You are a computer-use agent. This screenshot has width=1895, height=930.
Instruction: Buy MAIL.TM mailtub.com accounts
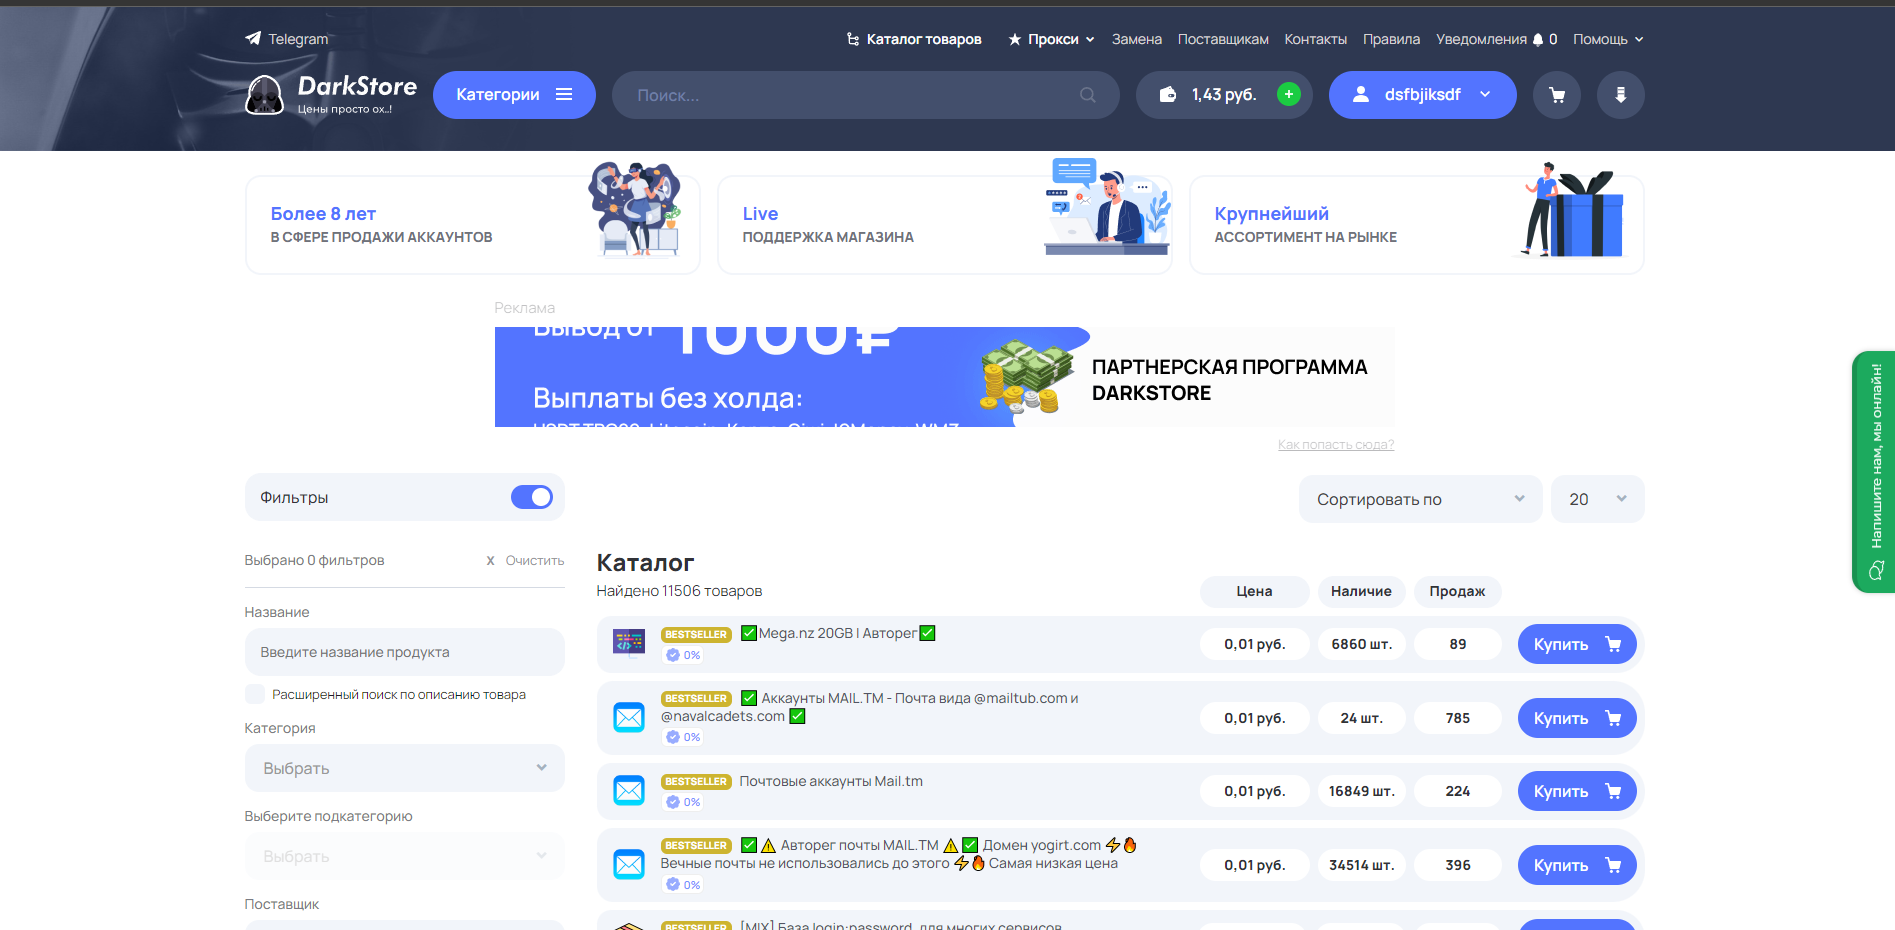(x=1577, y=718)
